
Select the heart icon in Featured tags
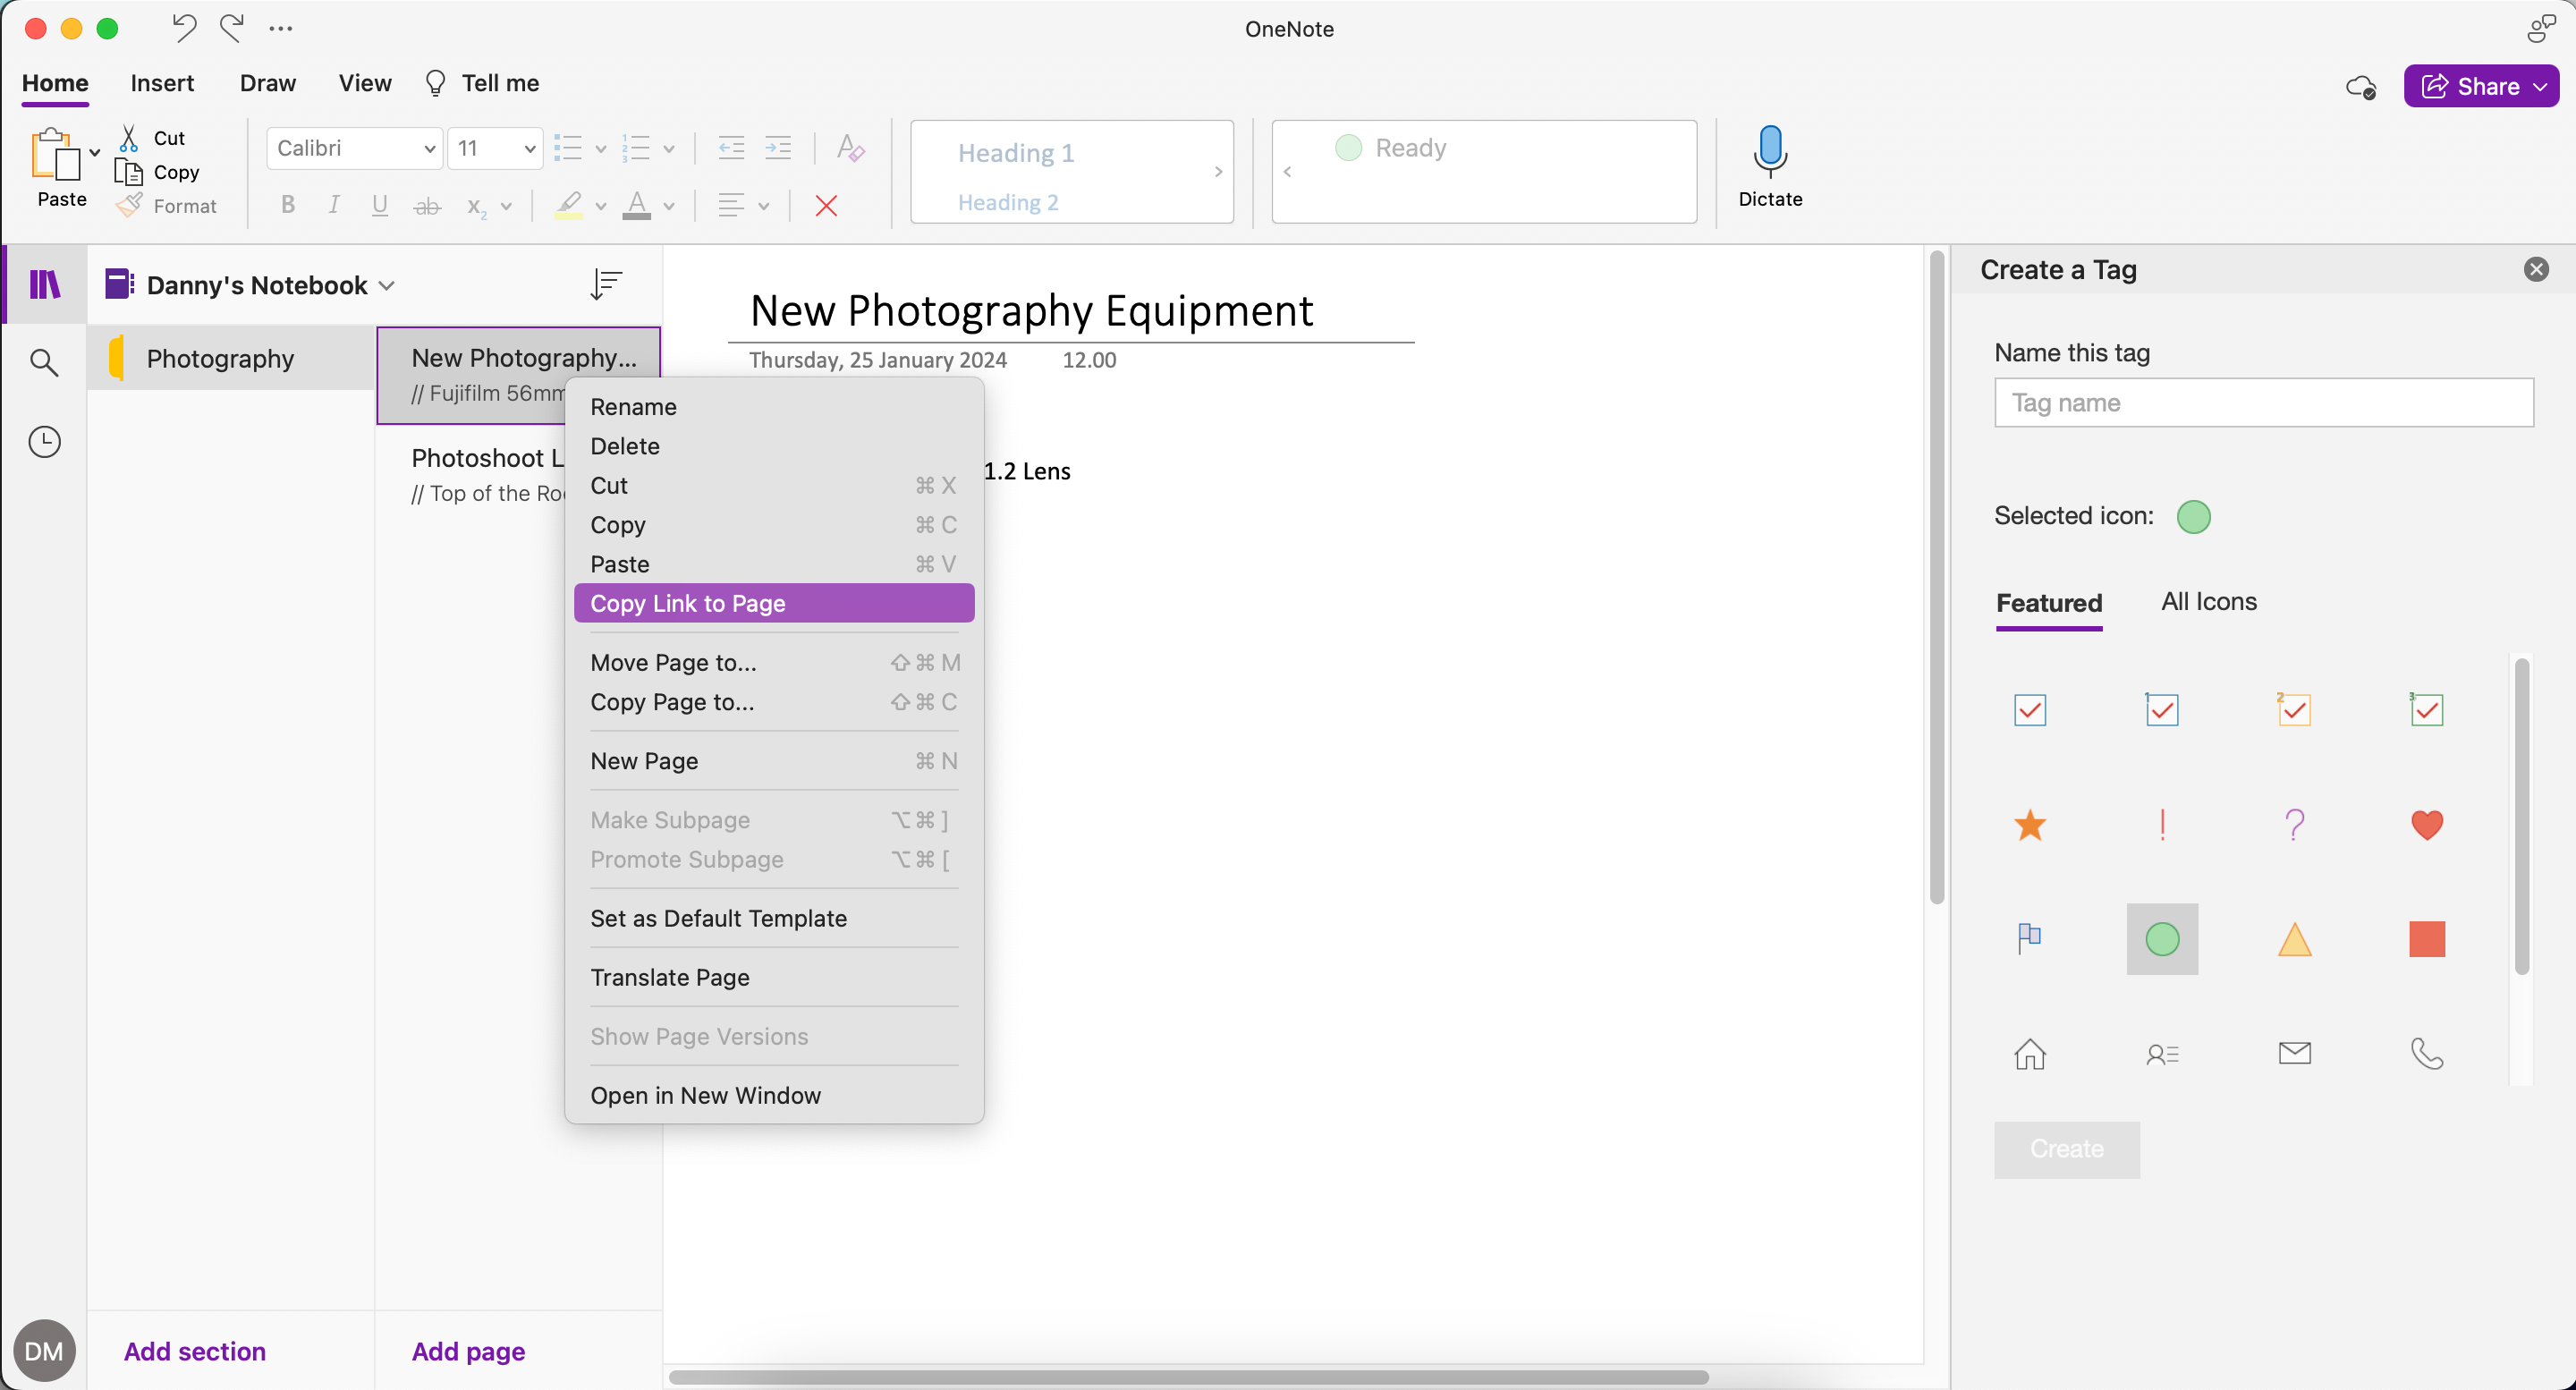click(2426, 825)
